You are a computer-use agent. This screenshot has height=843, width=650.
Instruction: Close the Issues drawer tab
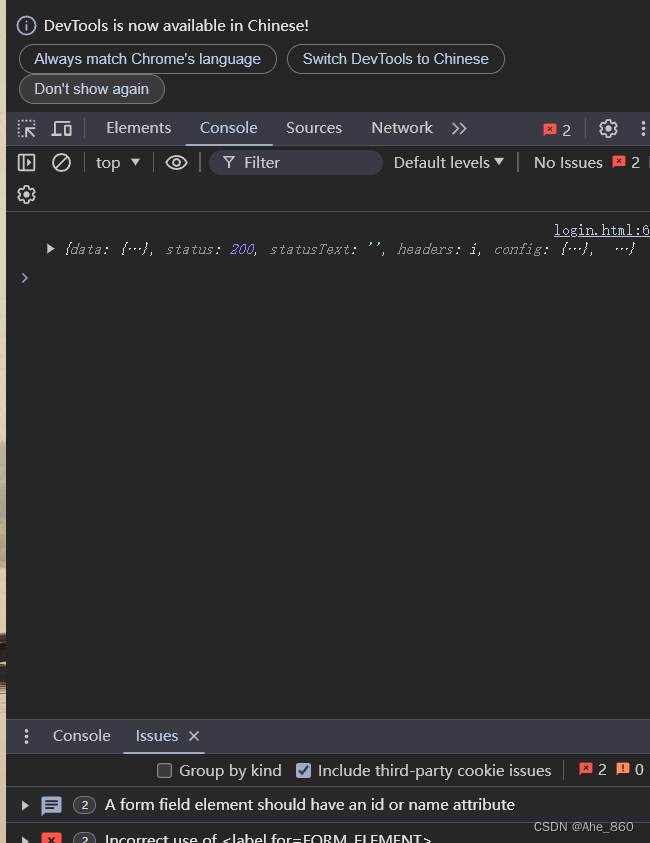tap(194, 736)
